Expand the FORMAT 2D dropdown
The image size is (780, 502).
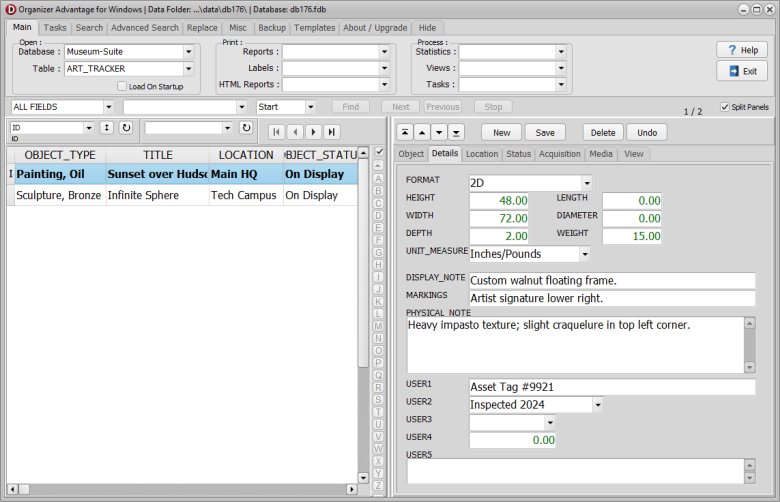tap(586, 183)
